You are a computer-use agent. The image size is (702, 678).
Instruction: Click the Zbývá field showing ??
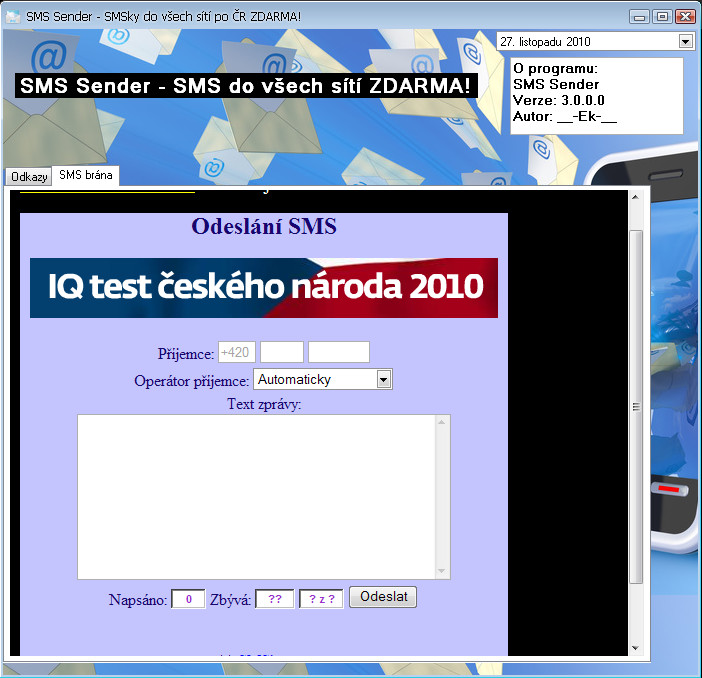275,599
